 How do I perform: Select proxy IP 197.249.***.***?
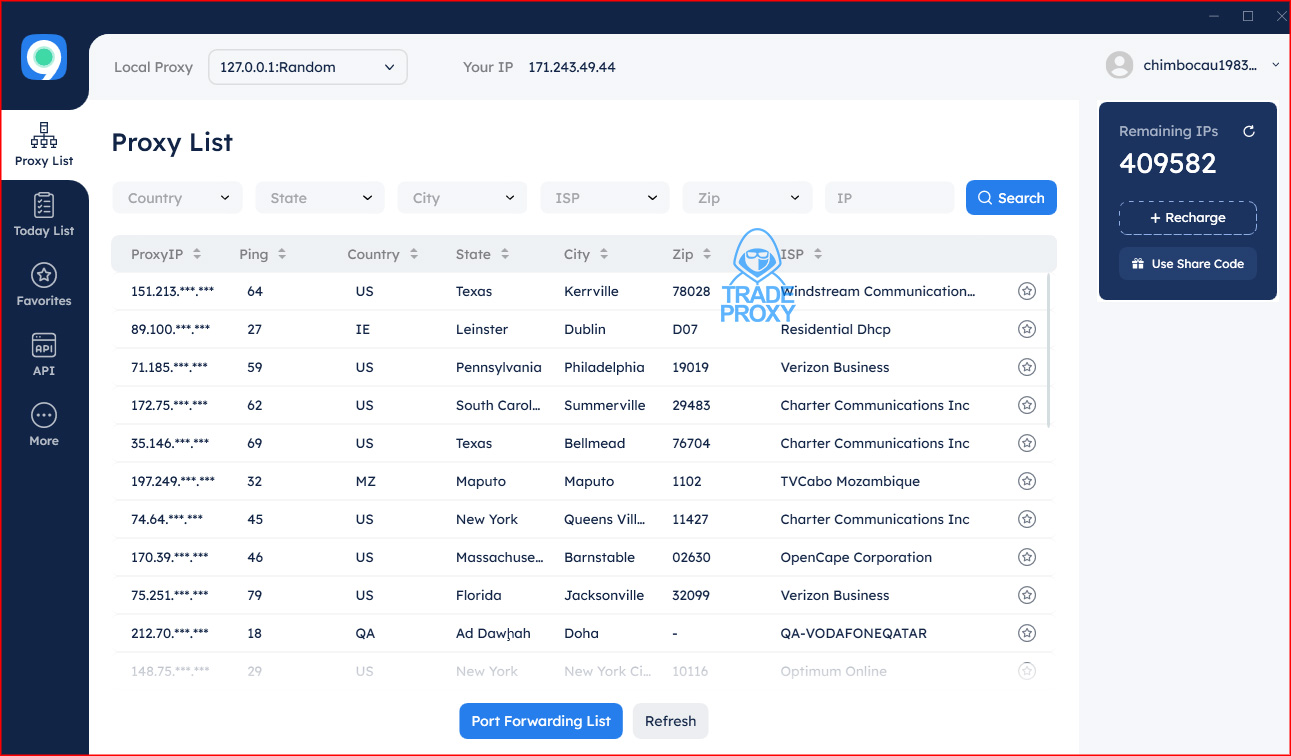[173, 481]
